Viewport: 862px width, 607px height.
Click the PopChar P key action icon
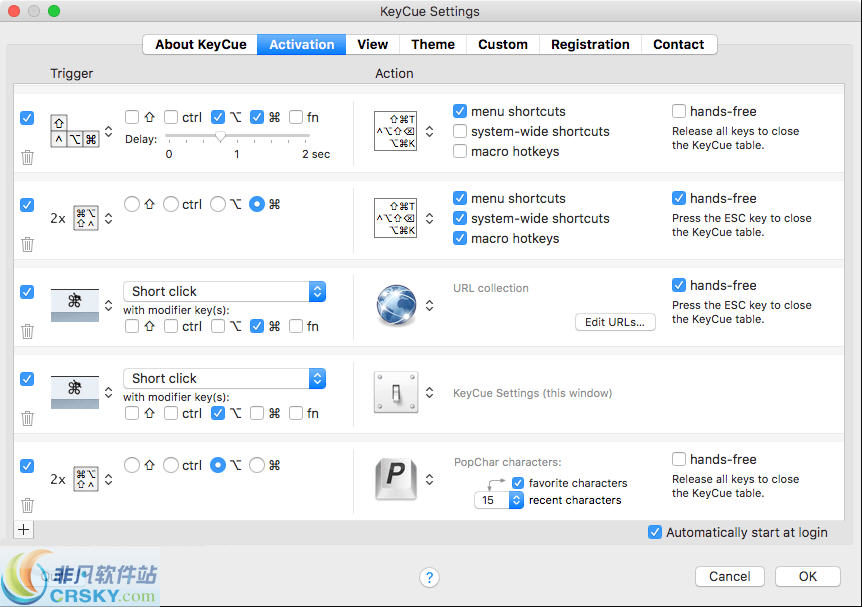coord(396,479)
